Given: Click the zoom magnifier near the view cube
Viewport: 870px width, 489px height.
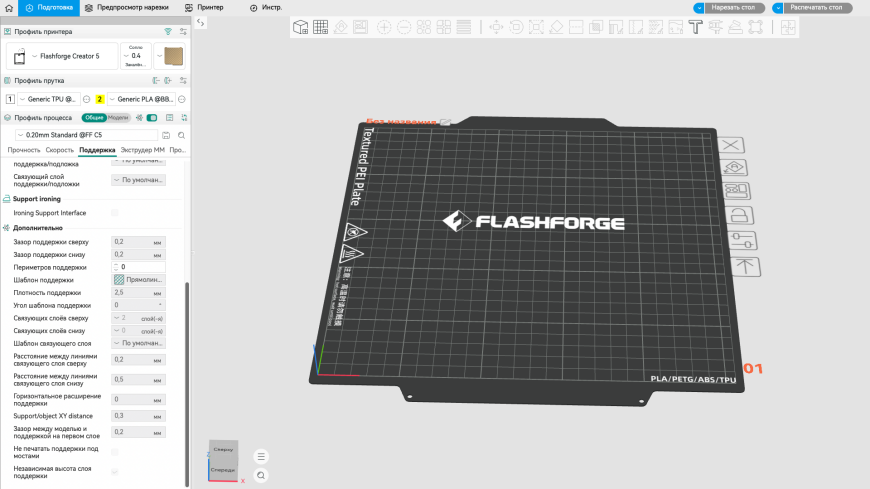Looking at the screenshot, I should pos(261,475).
